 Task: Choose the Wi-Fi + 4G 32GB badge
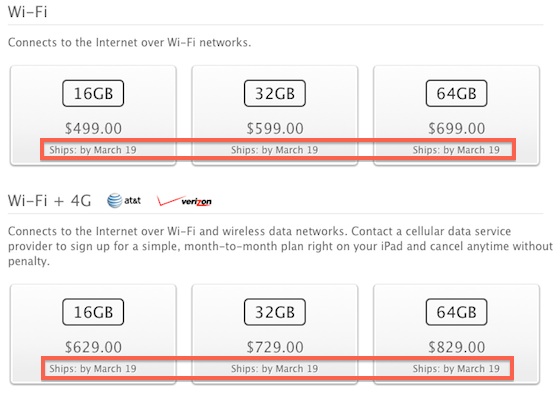coord(275,312)
